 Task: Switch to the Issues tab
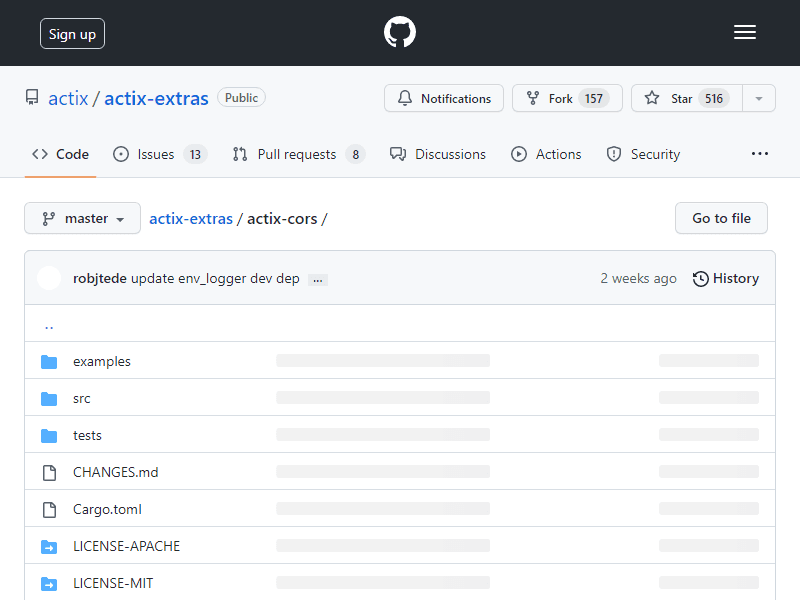[160, 154]
